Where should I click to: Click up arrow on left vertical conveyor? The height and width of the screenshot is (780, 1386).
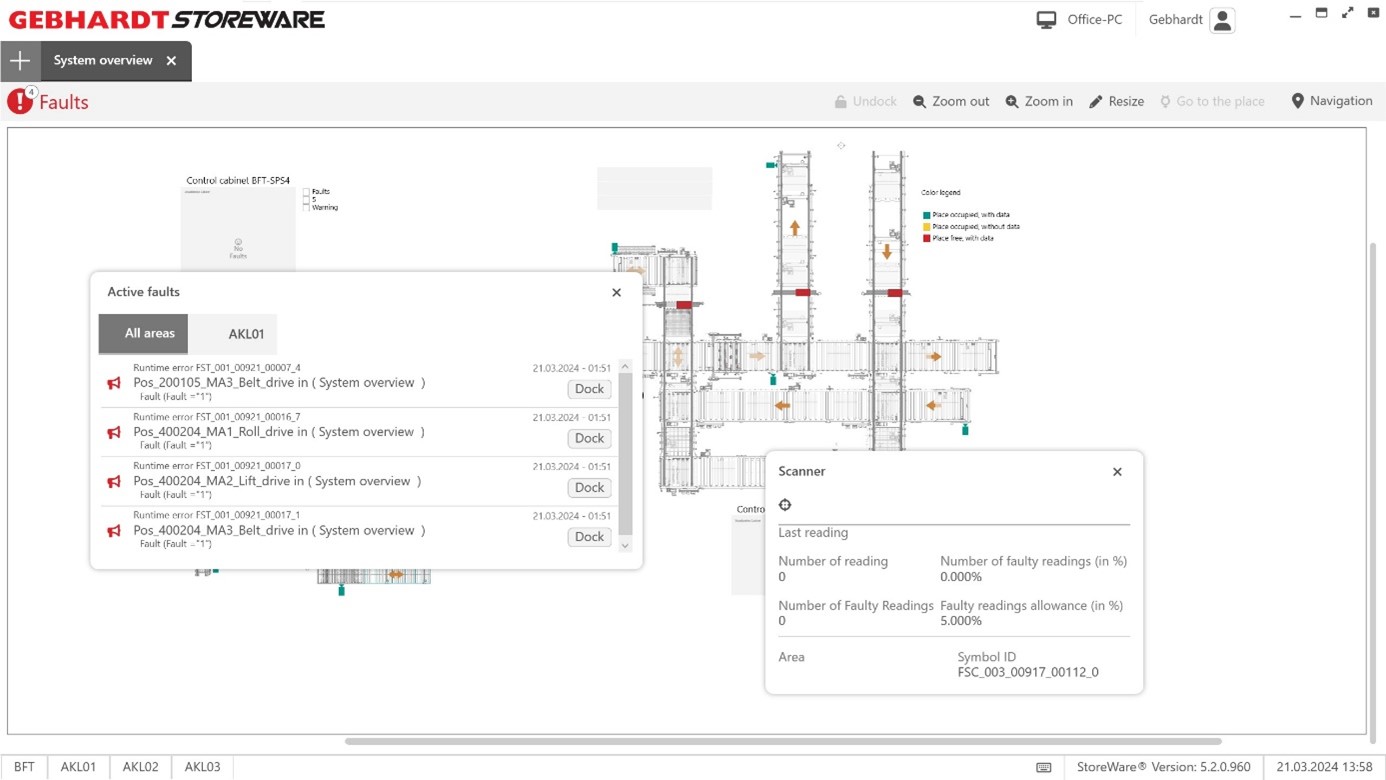point(795,228)
